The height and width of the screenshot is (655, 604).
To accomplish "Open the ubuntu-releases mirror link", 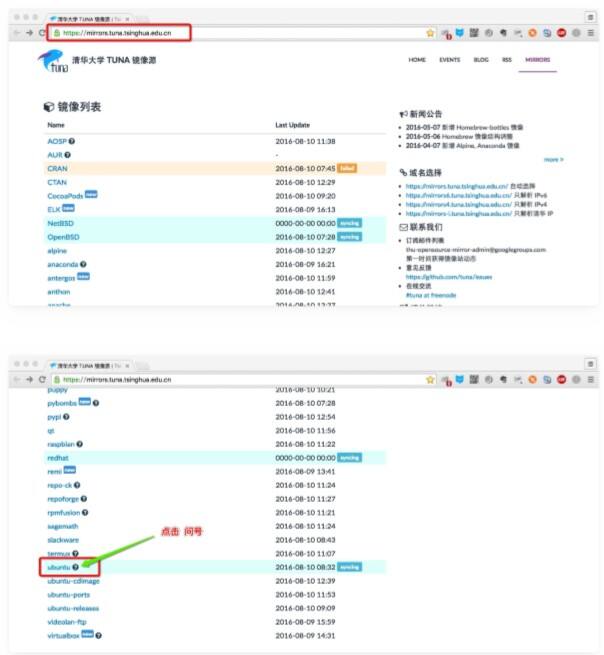I will (73, 608).
